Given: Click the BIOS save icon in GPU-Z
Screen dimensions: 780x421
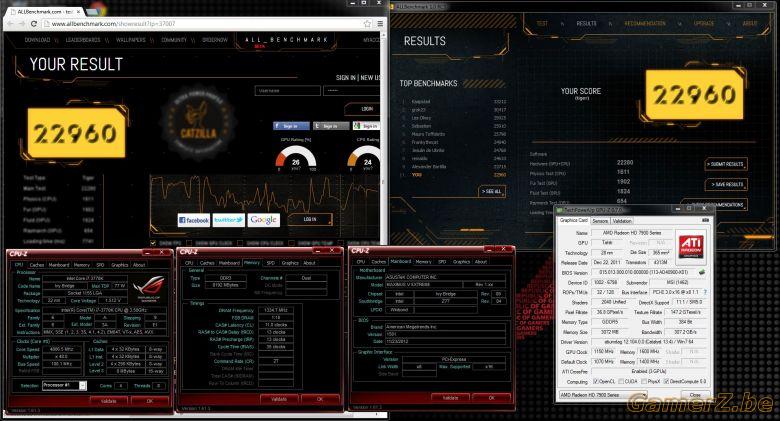Looking at the screenshot, I should [x=701, y=272].
